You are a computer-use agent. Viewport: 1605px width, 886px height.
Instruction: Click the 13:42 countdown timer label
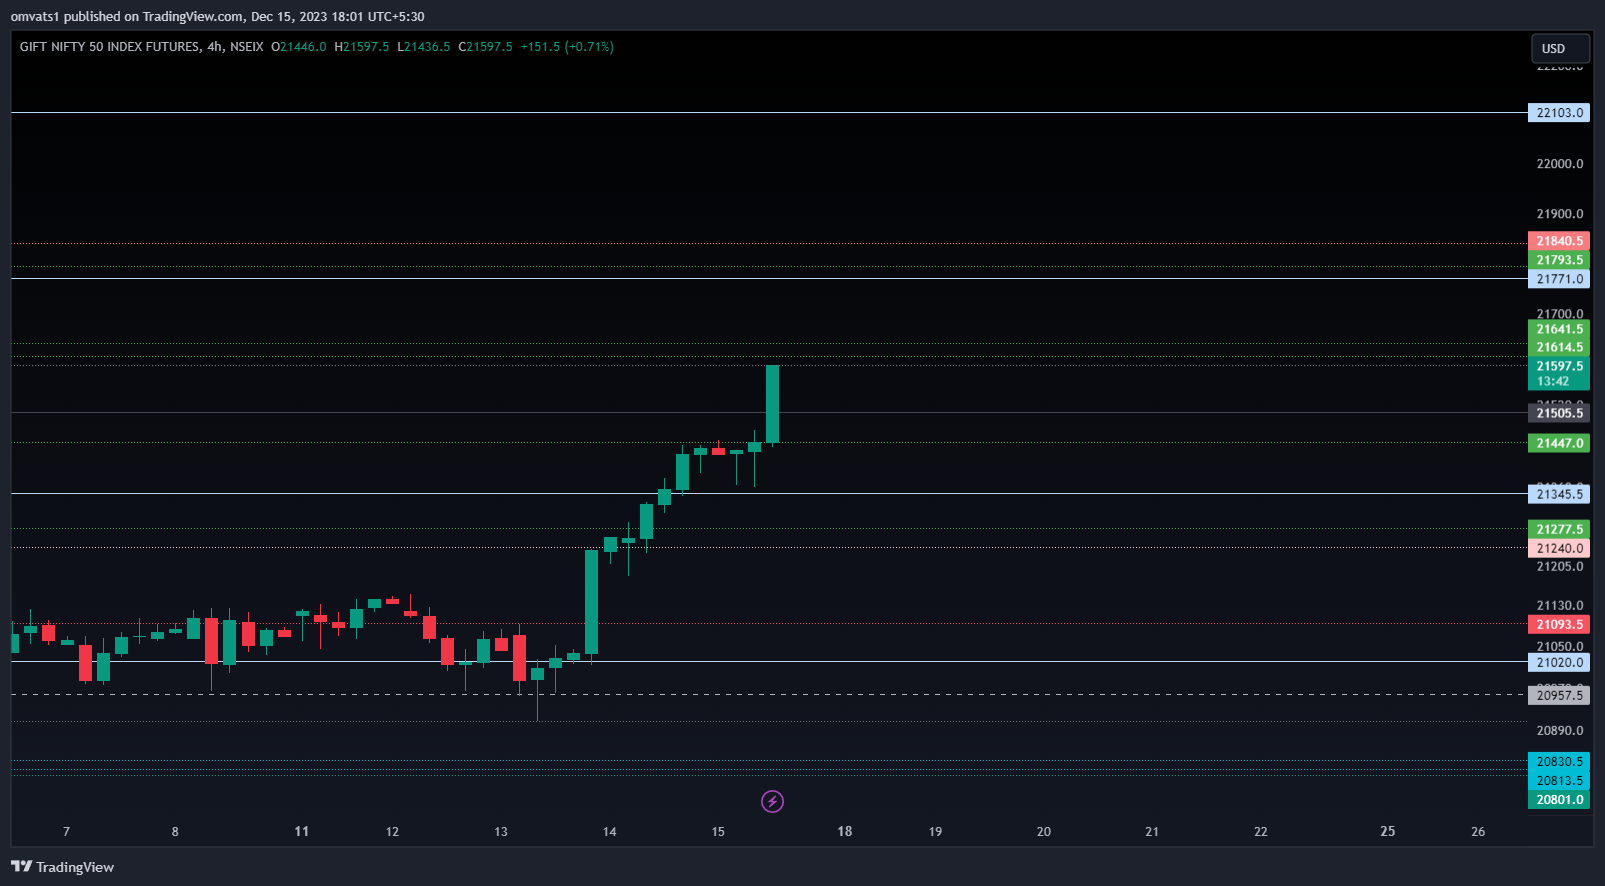[x=1553, y=382]
